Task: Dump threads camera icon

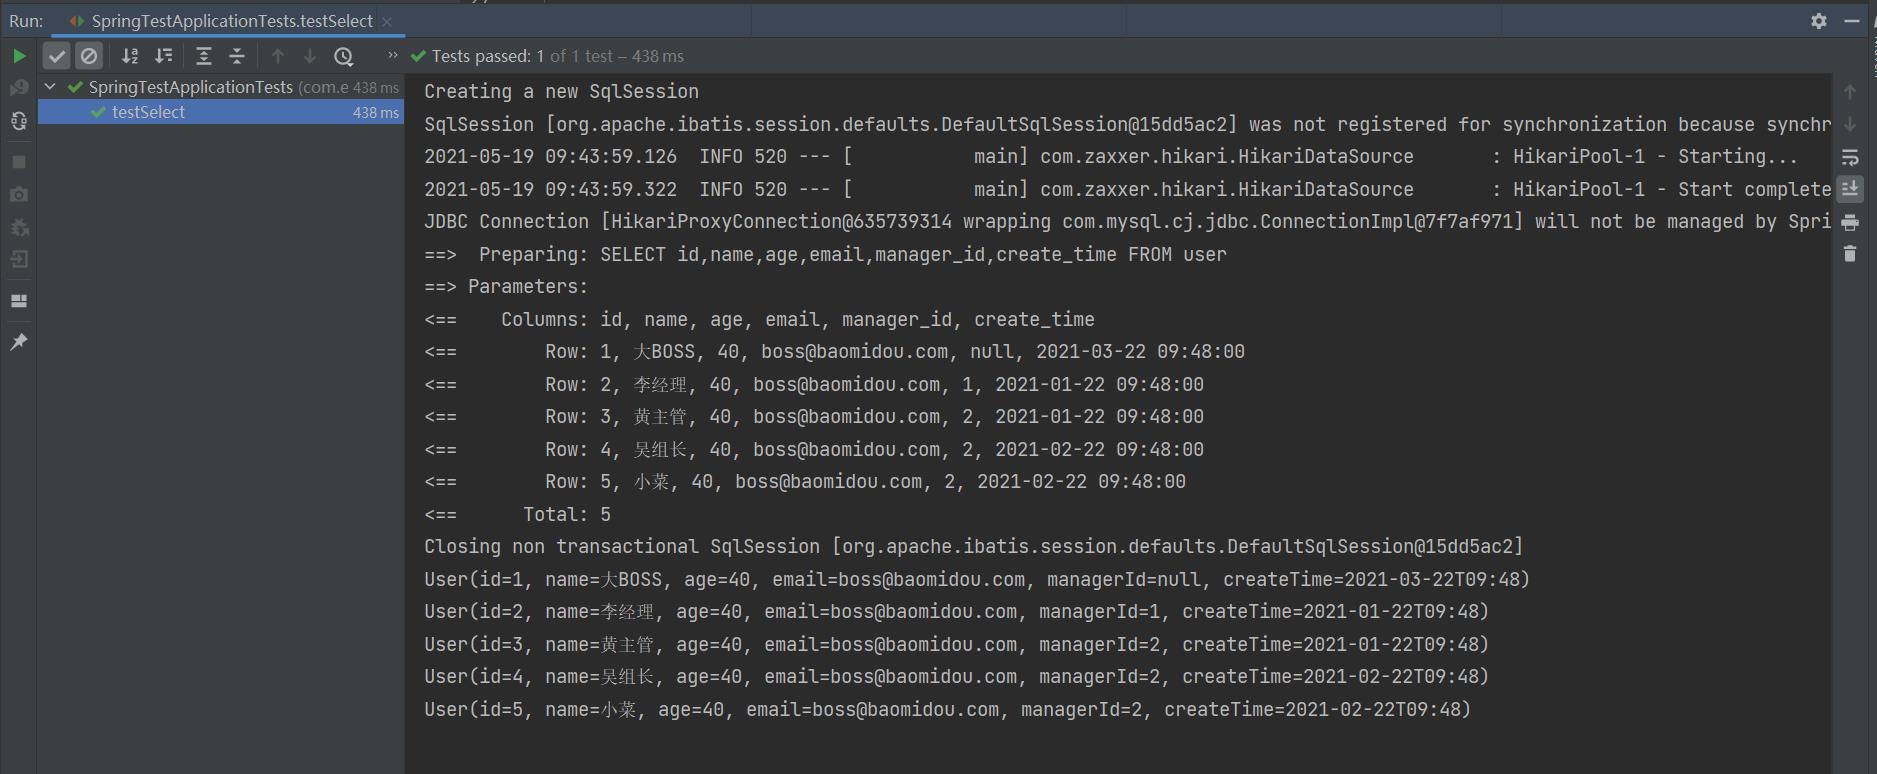Action: coord(19,194)
